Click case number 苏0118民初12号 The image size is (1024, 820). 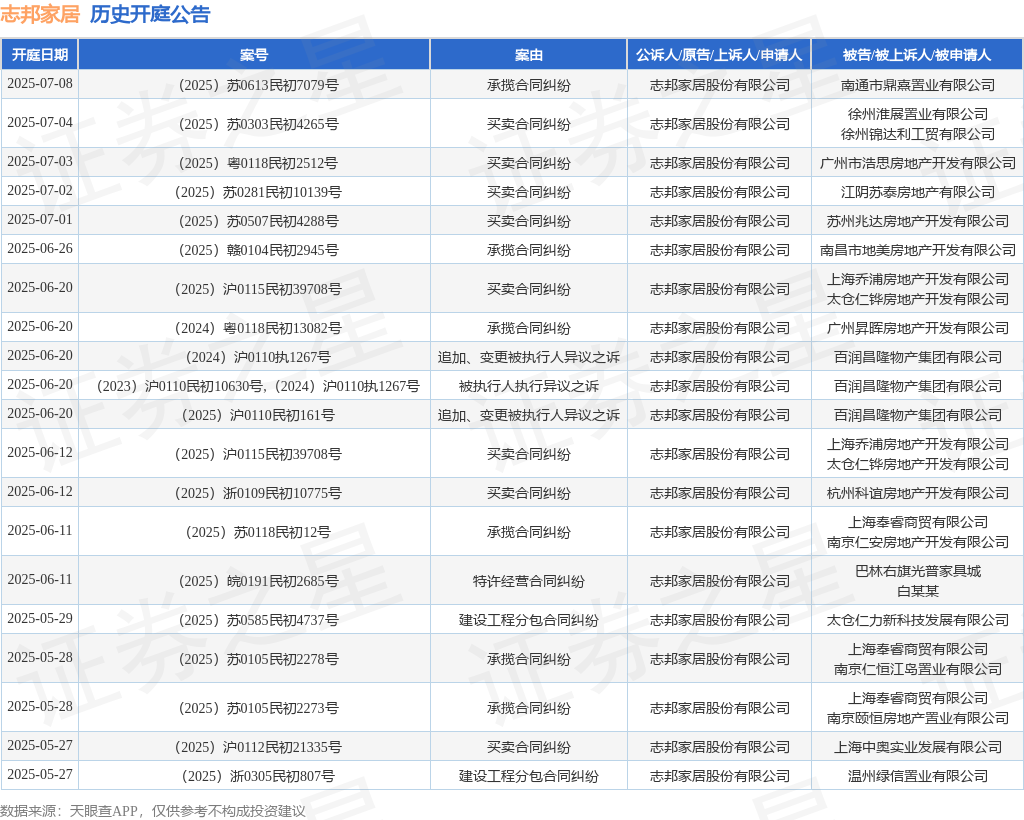258,532
